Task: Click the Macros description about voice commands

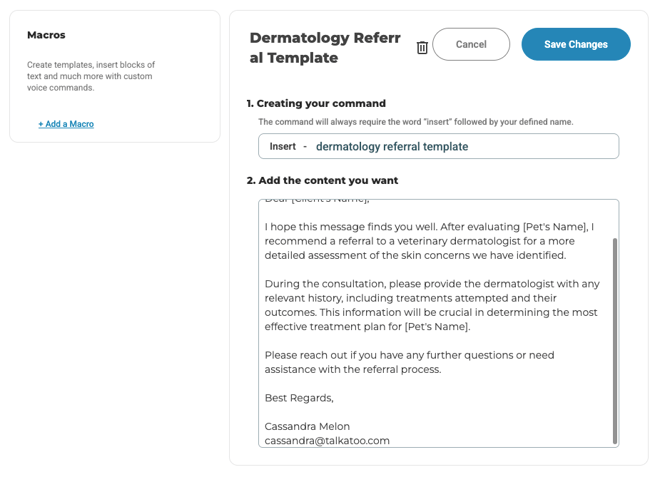Action: point(90,76)
